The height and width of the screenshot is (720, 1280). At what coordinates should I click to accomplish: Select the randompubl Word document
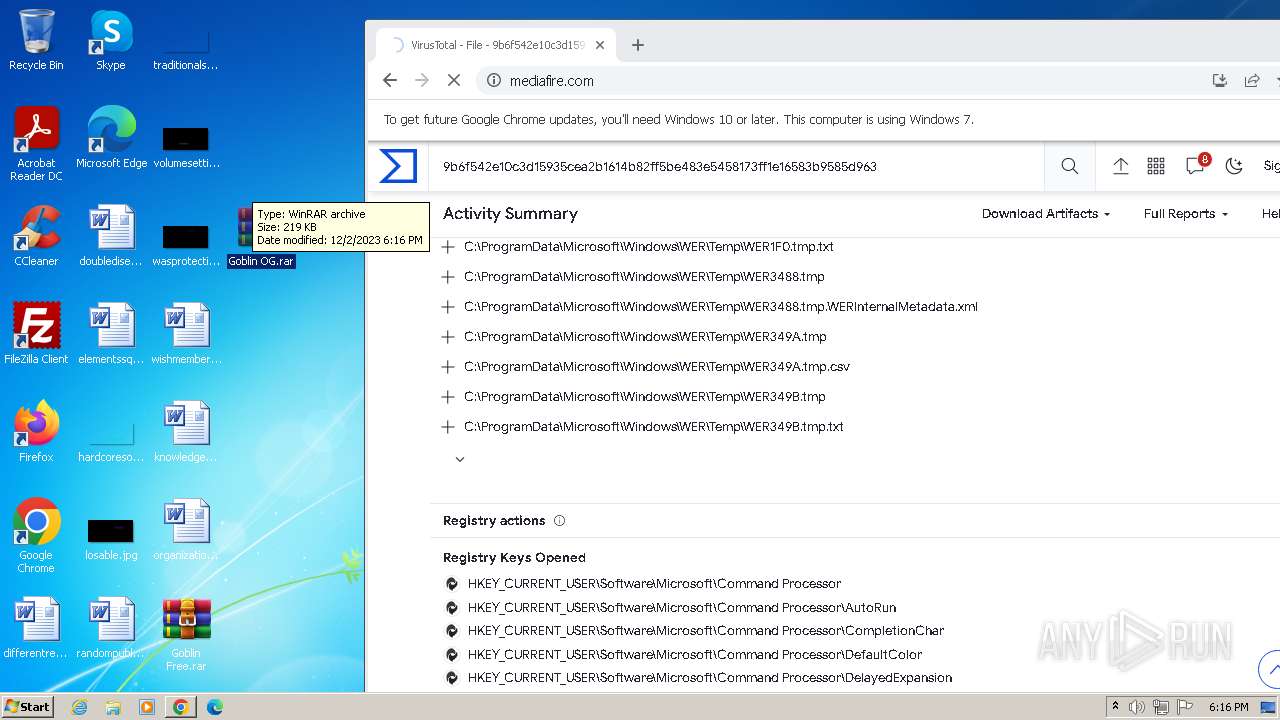point(111,628)
